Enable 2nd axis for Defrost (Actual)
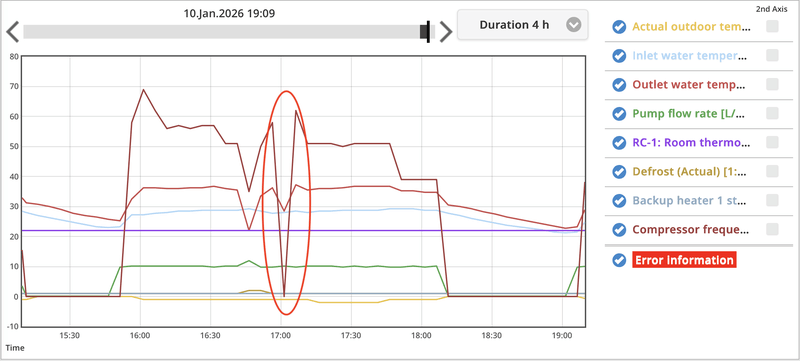The width and height of the screenshot is (800, 361). click(772, 171)
